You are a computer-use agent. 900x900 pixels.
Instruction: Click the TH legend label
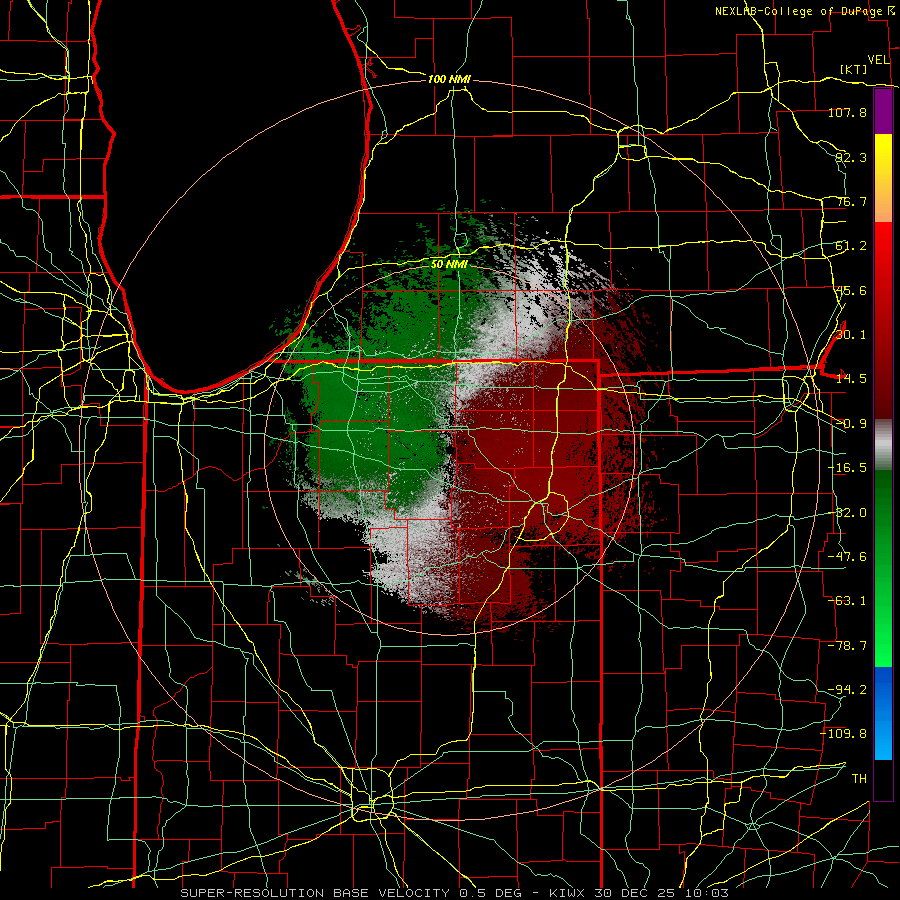859,779
